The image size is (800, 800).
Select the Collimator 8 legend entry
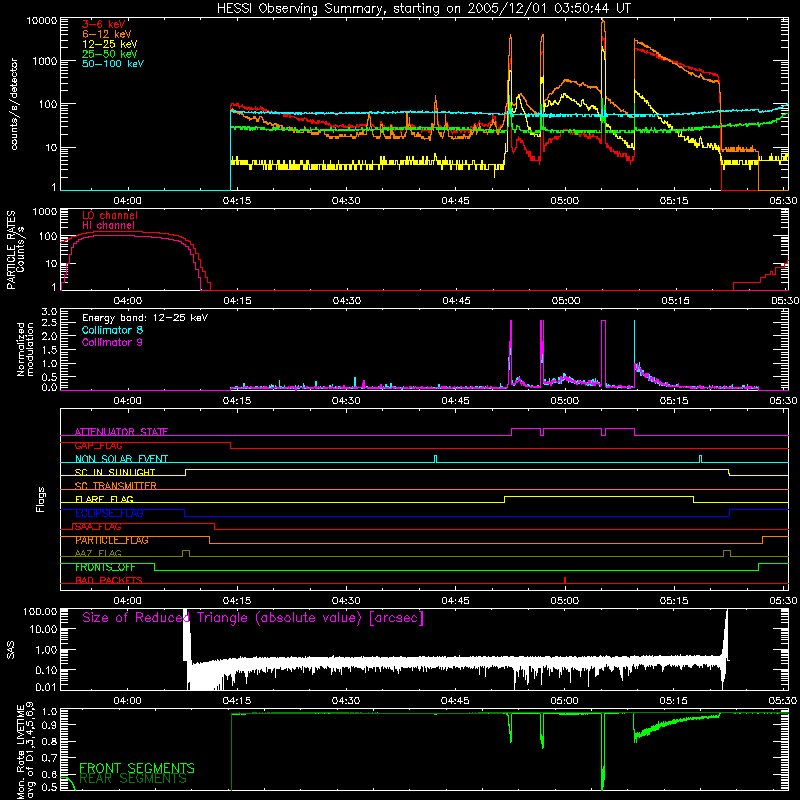pos(112,330)
